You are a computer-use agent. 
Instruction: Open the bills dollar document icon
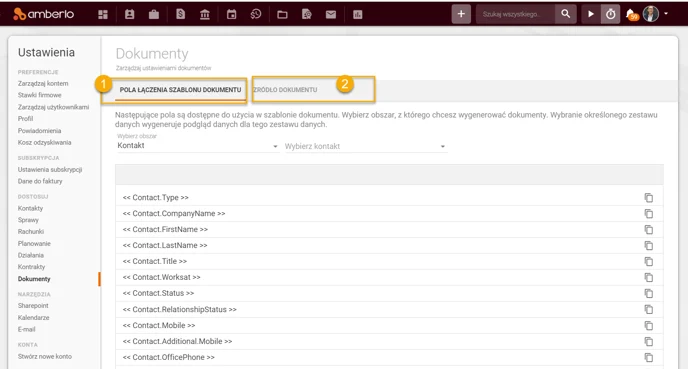click(x=180, y=14)
